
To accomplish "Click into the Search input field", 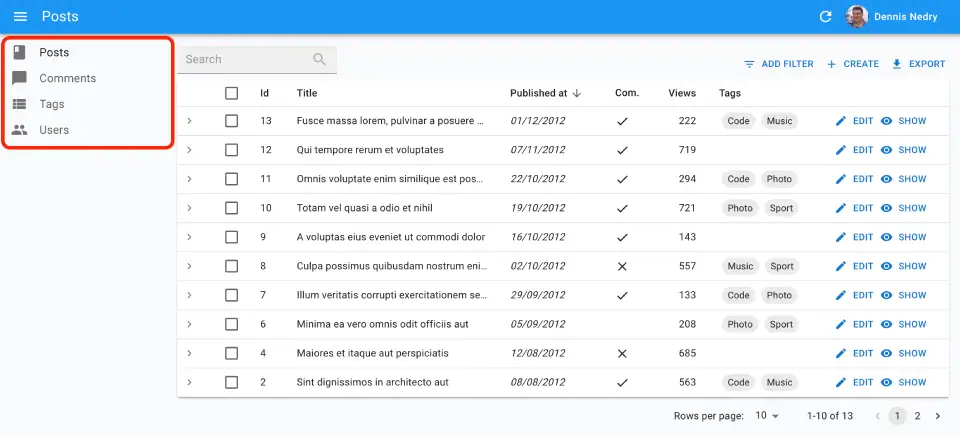I will (x=245, y=60).
